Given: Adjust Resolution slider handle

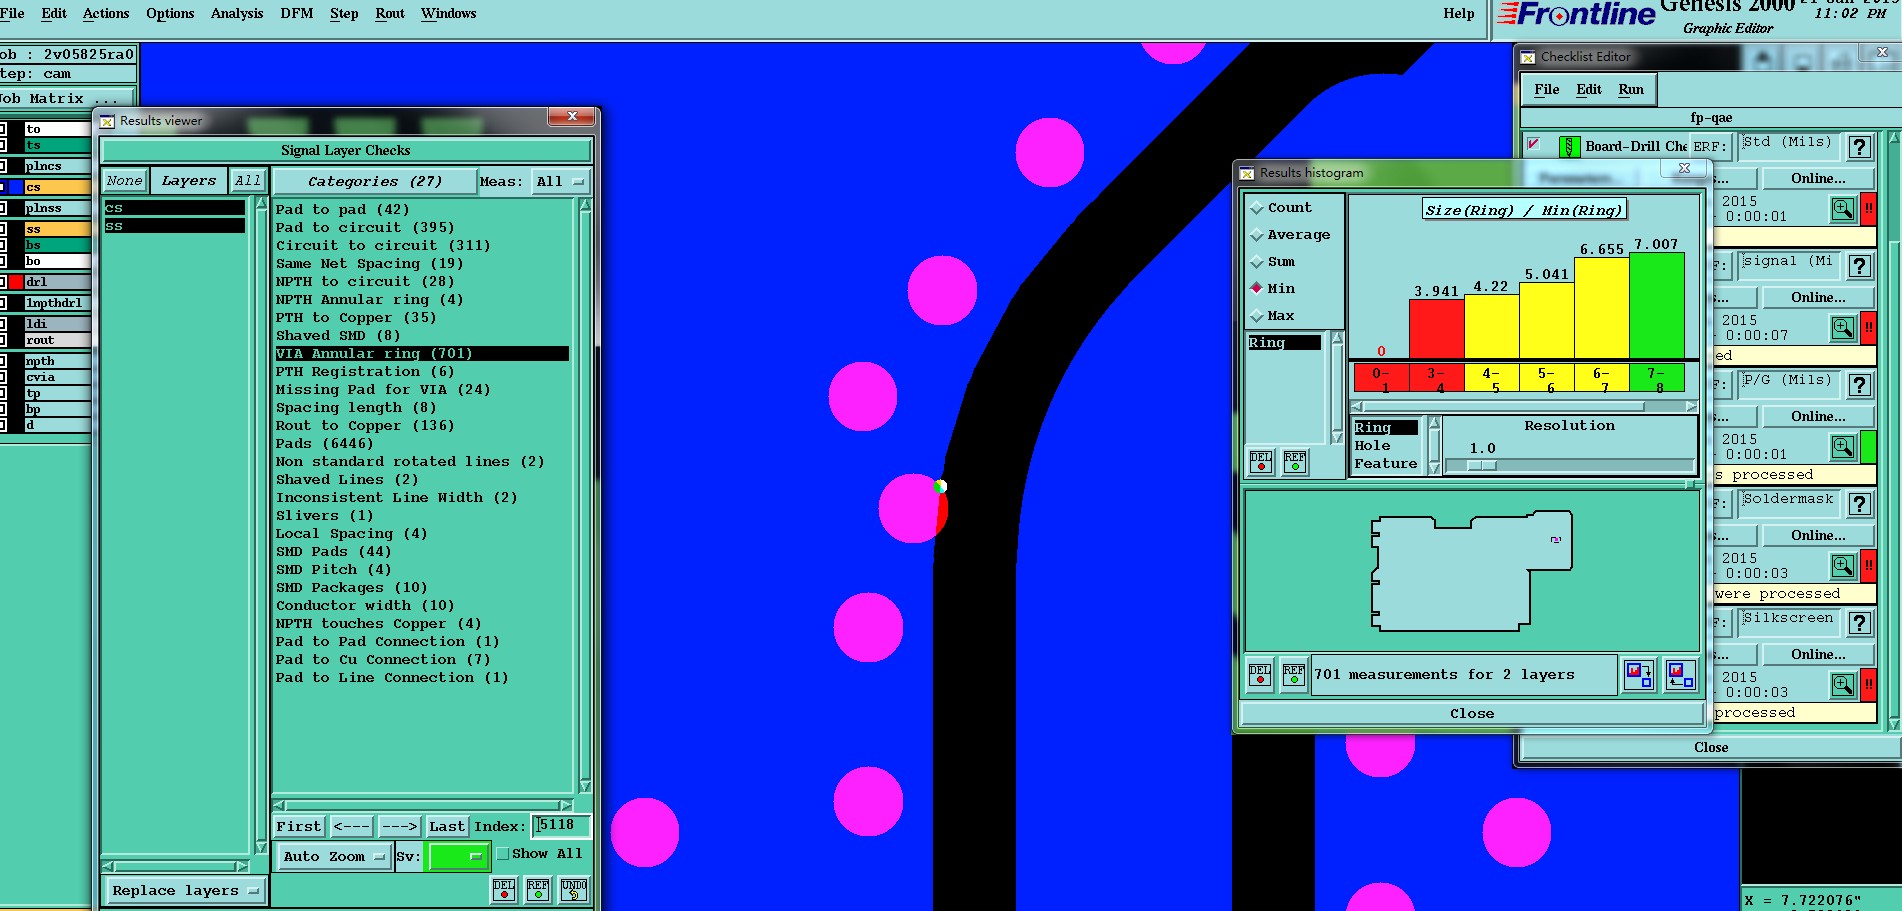Looking at the screenshot, I should 1482,465.
